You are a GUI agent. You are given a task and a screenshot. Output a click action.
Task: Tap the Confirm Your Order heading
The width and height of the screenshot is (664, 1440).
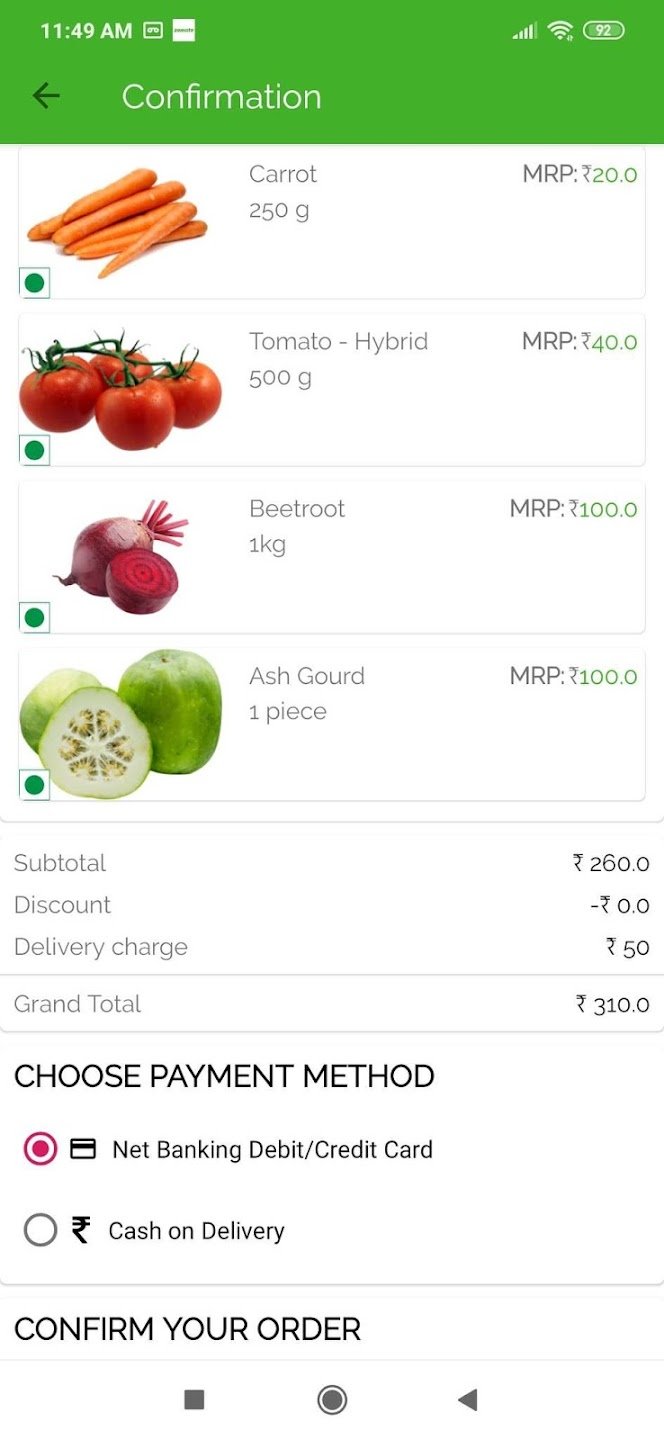tap(187, 1329)
